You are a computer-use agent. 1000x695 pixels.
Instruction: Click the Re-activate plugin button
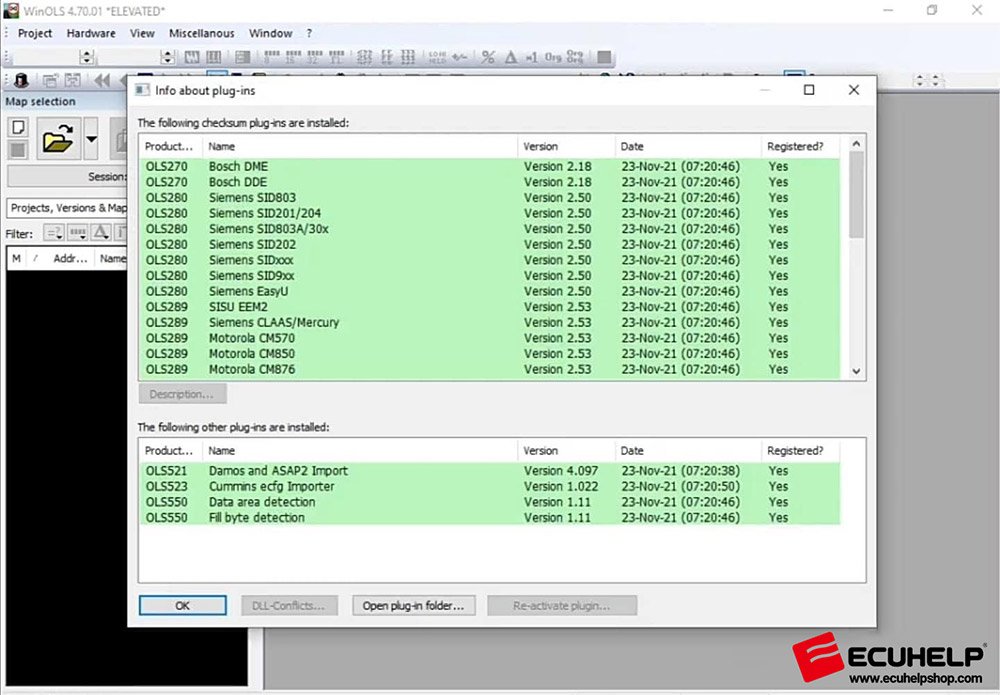[x=562, y=606]
